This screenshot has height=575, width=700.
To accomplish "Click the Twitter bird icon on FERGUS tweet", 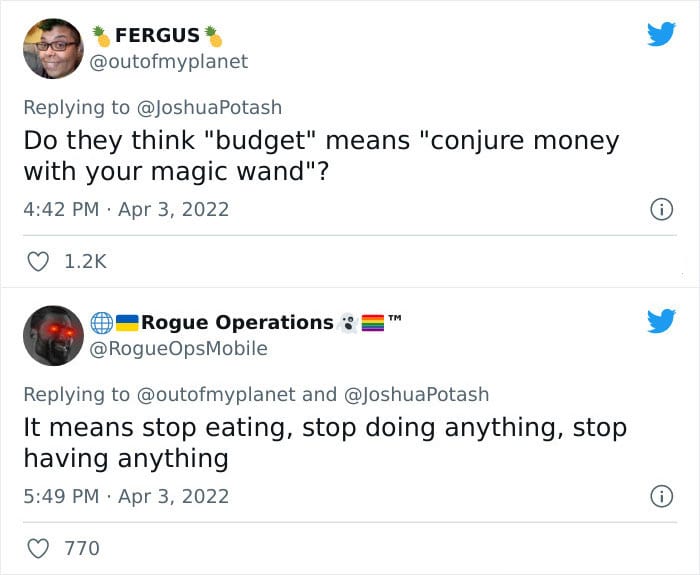I will click(662, 33).
